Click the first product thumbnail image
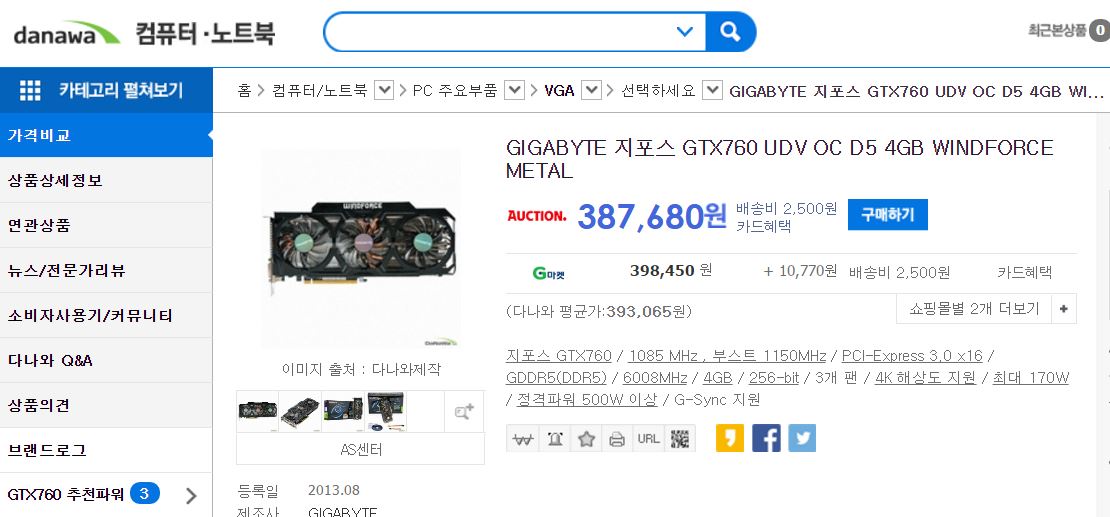1110x517 pixels. (x=258, y=411)
